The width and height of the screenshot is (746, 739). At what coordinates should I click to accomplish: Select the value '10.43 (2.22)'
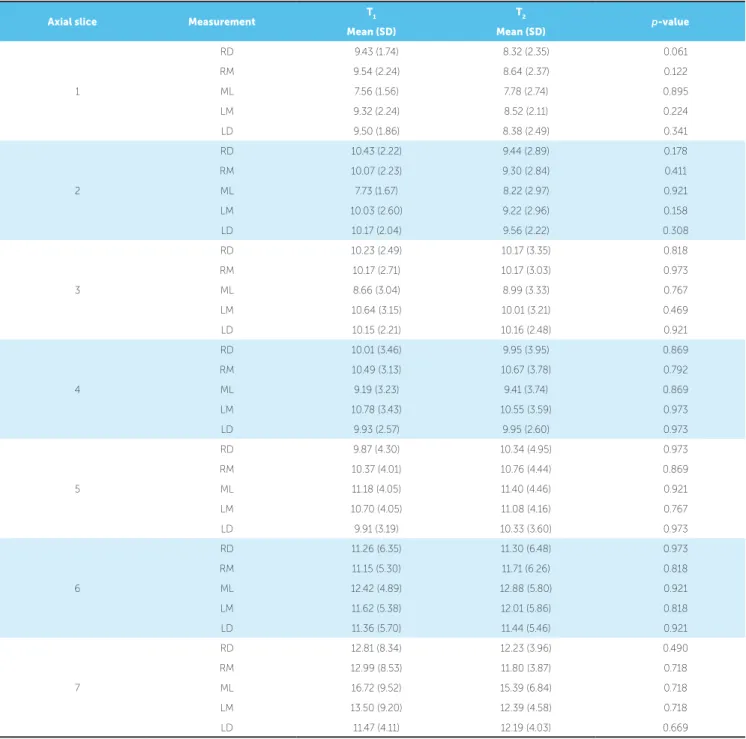point(376,151)
